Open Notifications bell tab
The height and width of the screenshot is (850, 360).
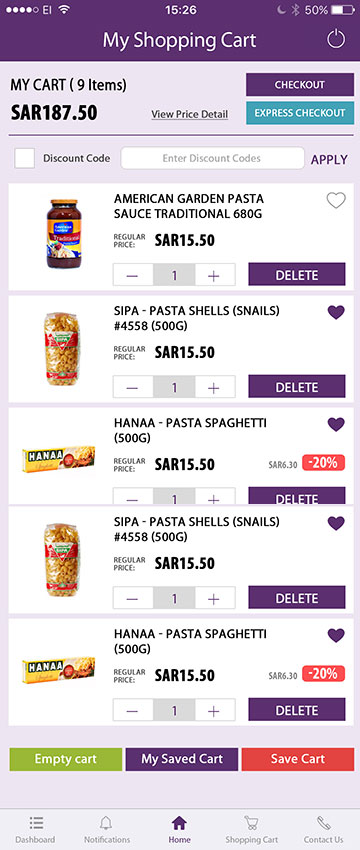(x=107, y=829)
